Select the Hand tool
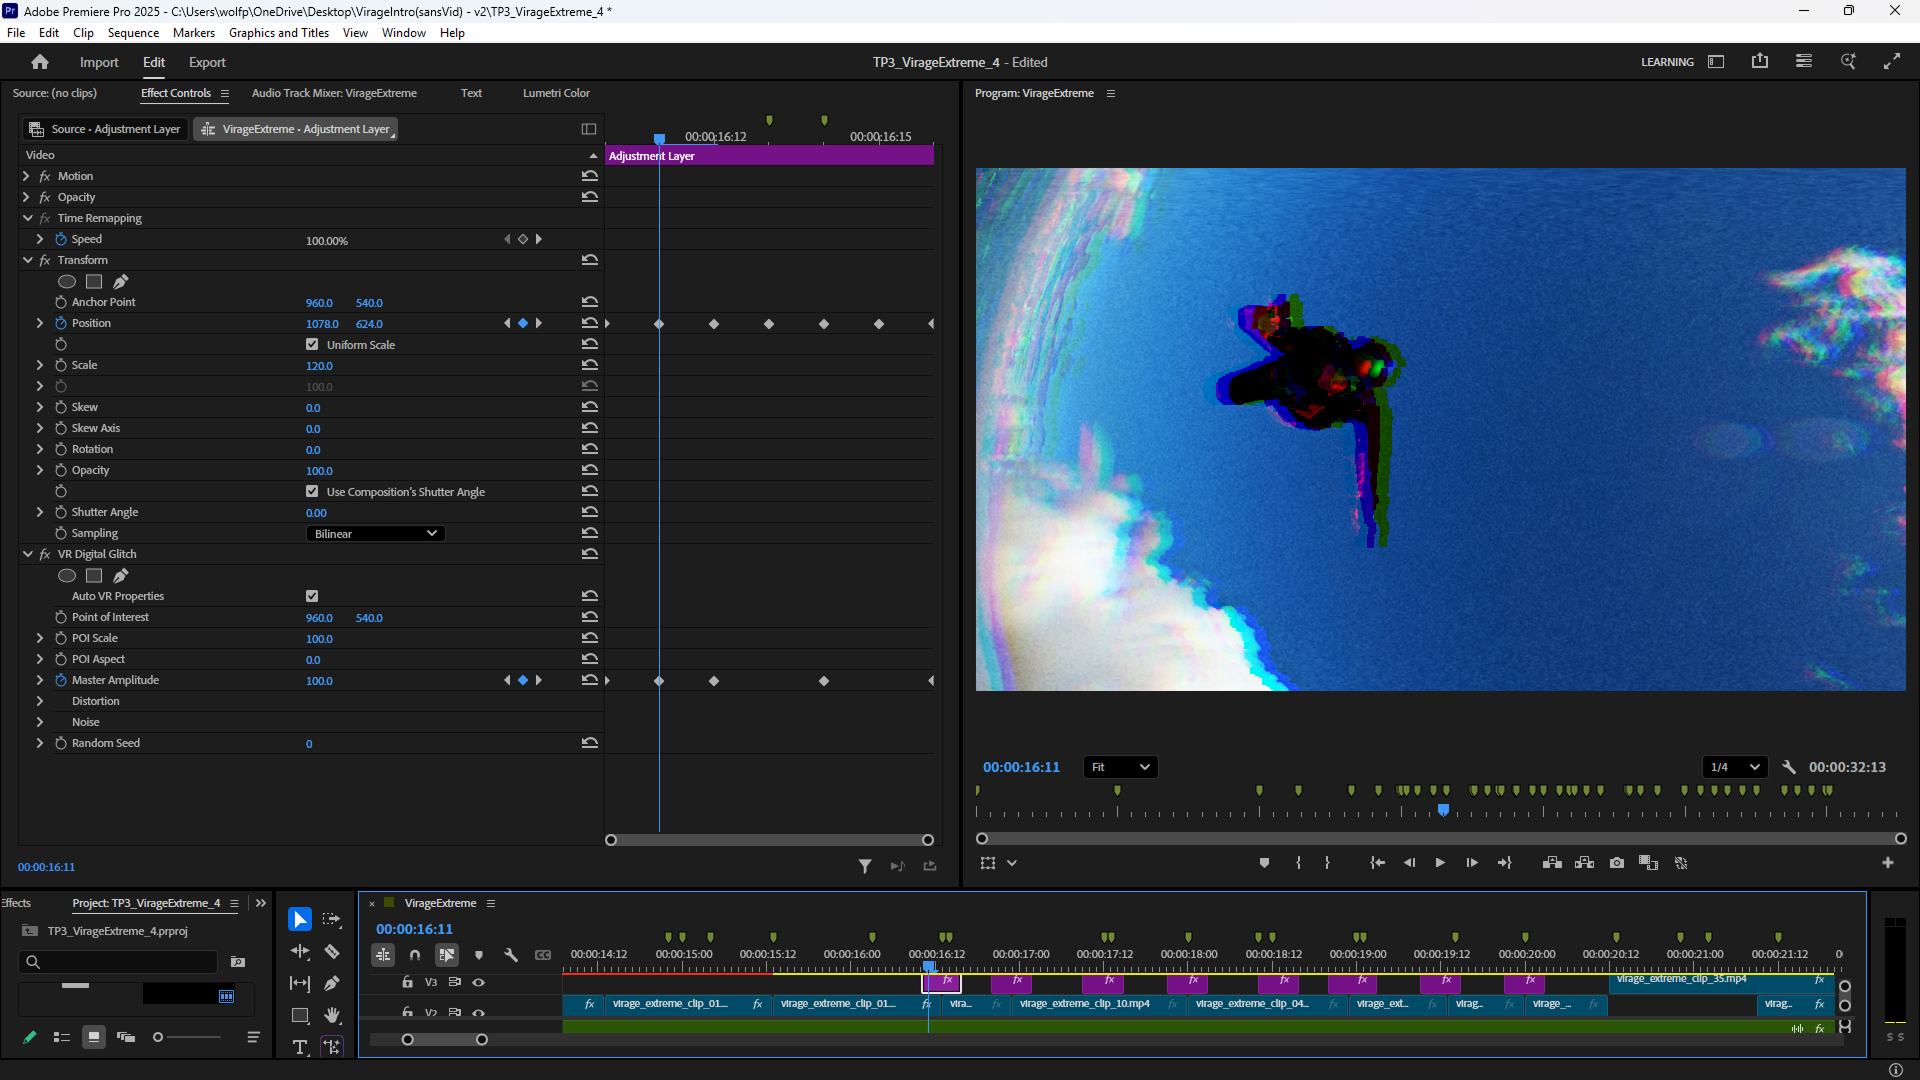Viewport: 1920px width, 1080px height. point(332,1015)
